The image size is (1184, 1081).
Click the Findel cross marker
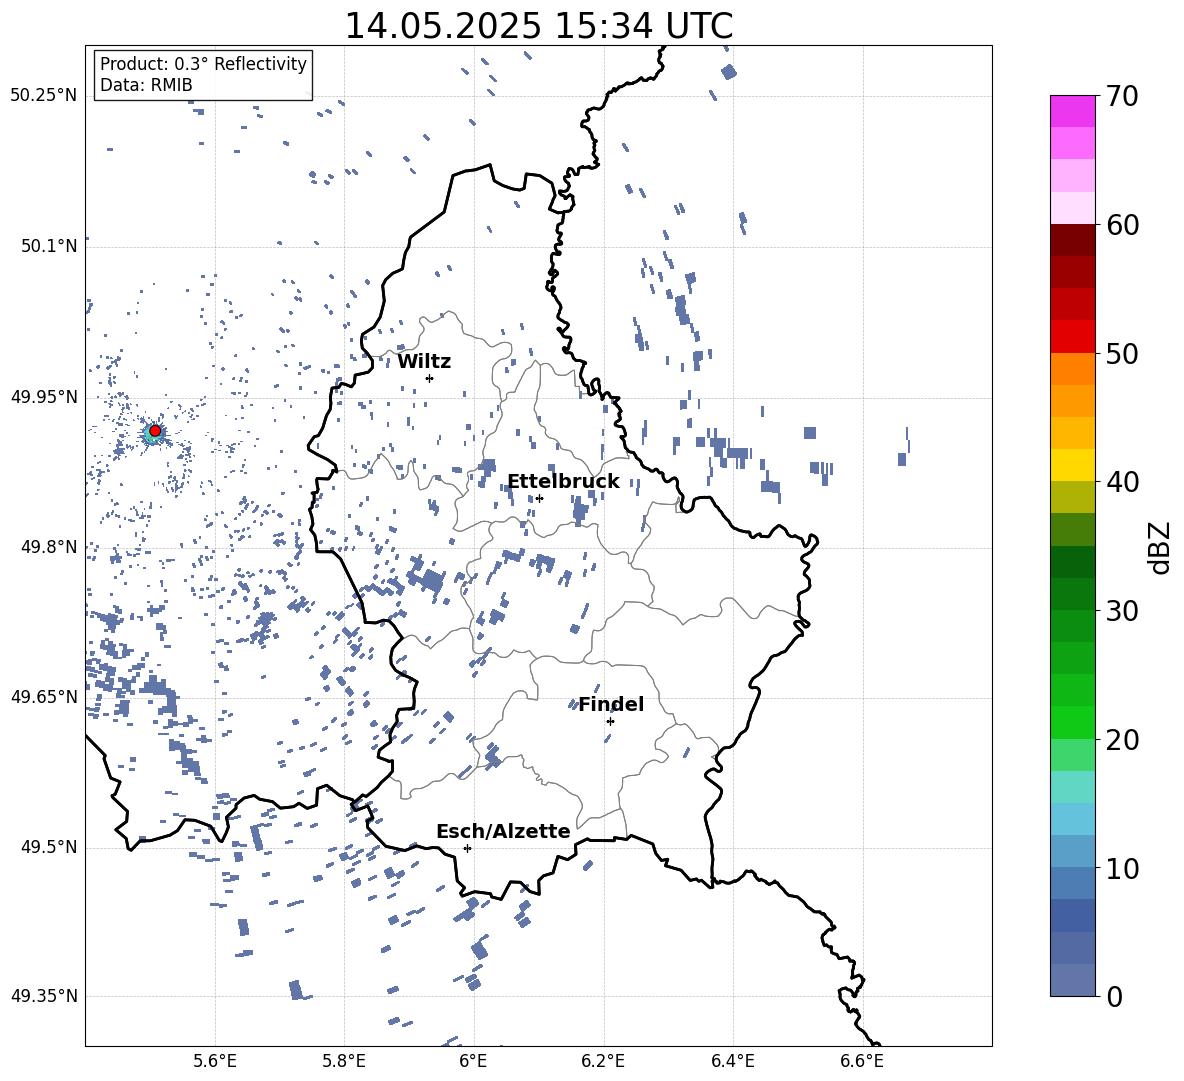(610, 721)
